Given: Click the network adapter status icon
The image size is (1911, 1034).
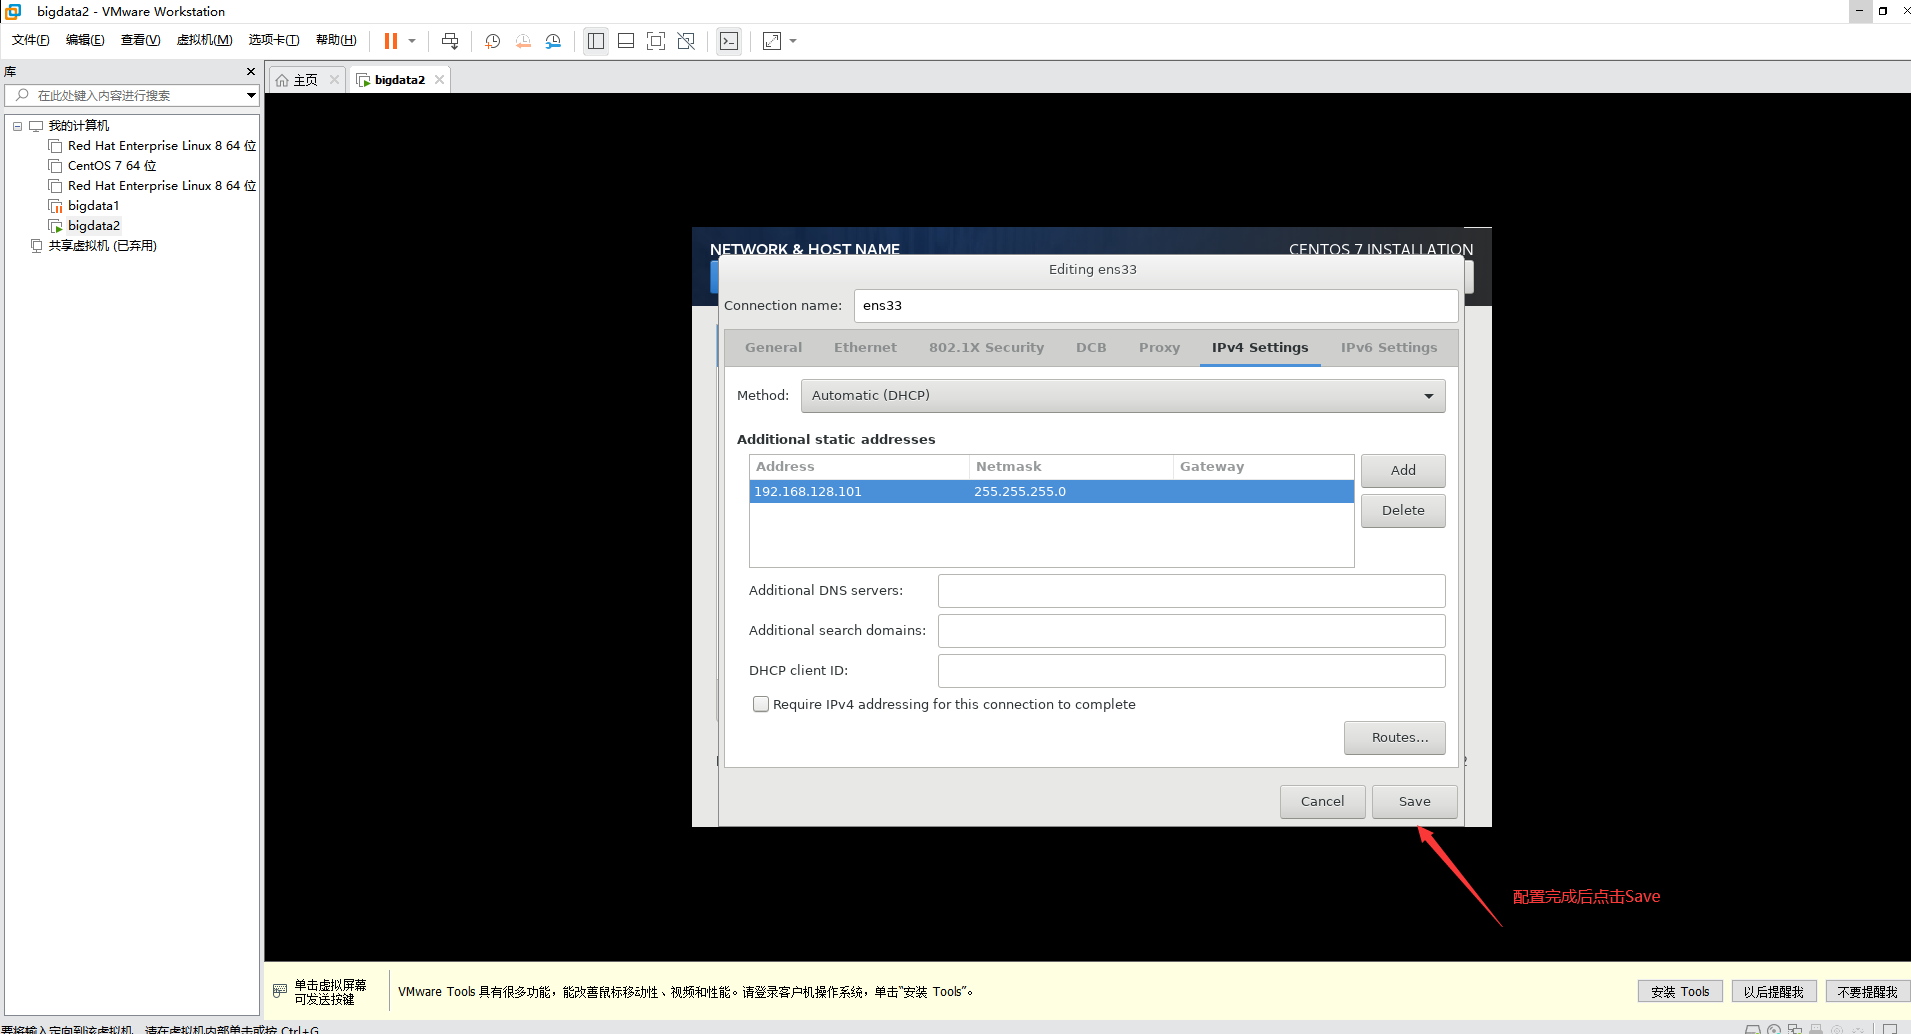Looking at the screenshot, I should (1795, 1028).
